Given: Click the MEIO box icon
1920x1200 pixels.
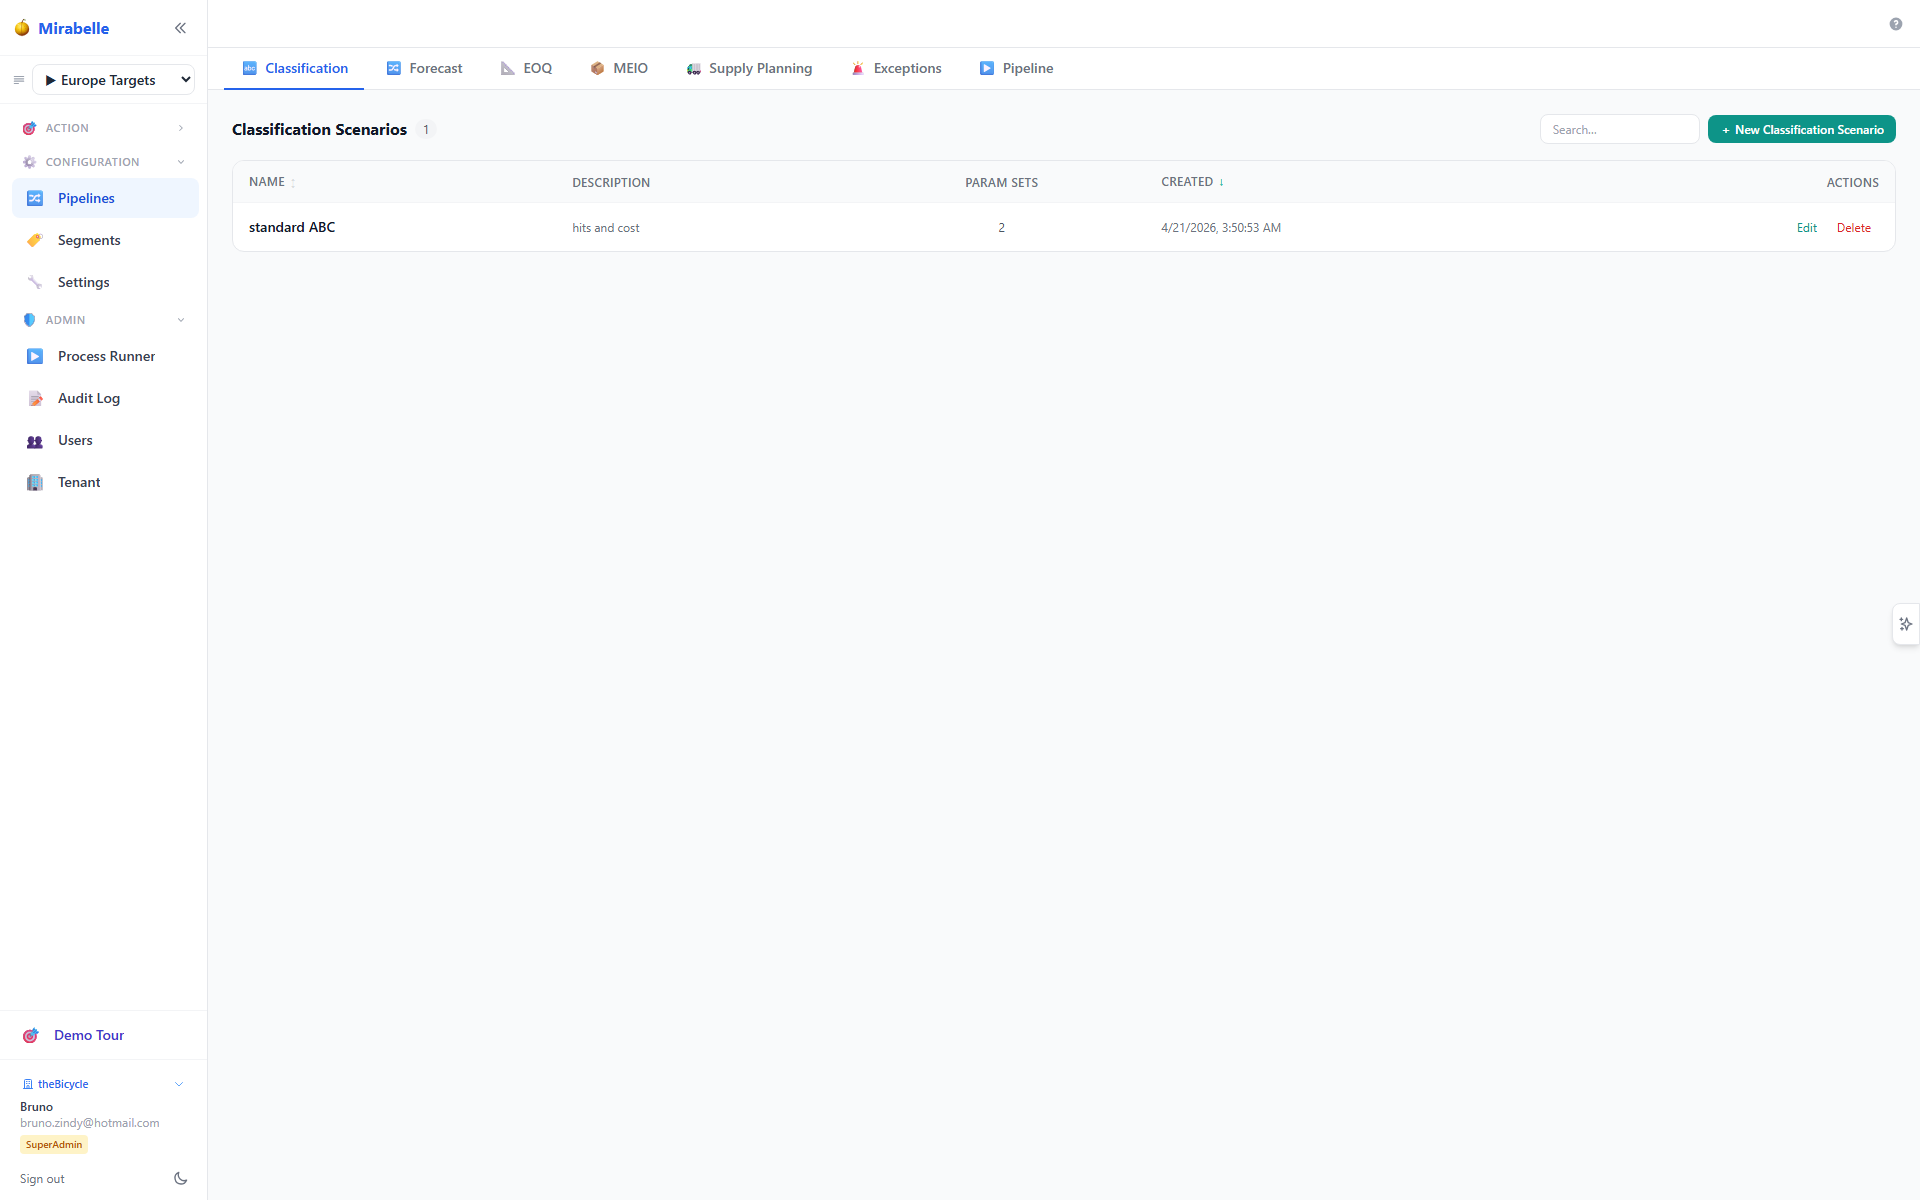Looking at the screenshot, I should [597, 68].
